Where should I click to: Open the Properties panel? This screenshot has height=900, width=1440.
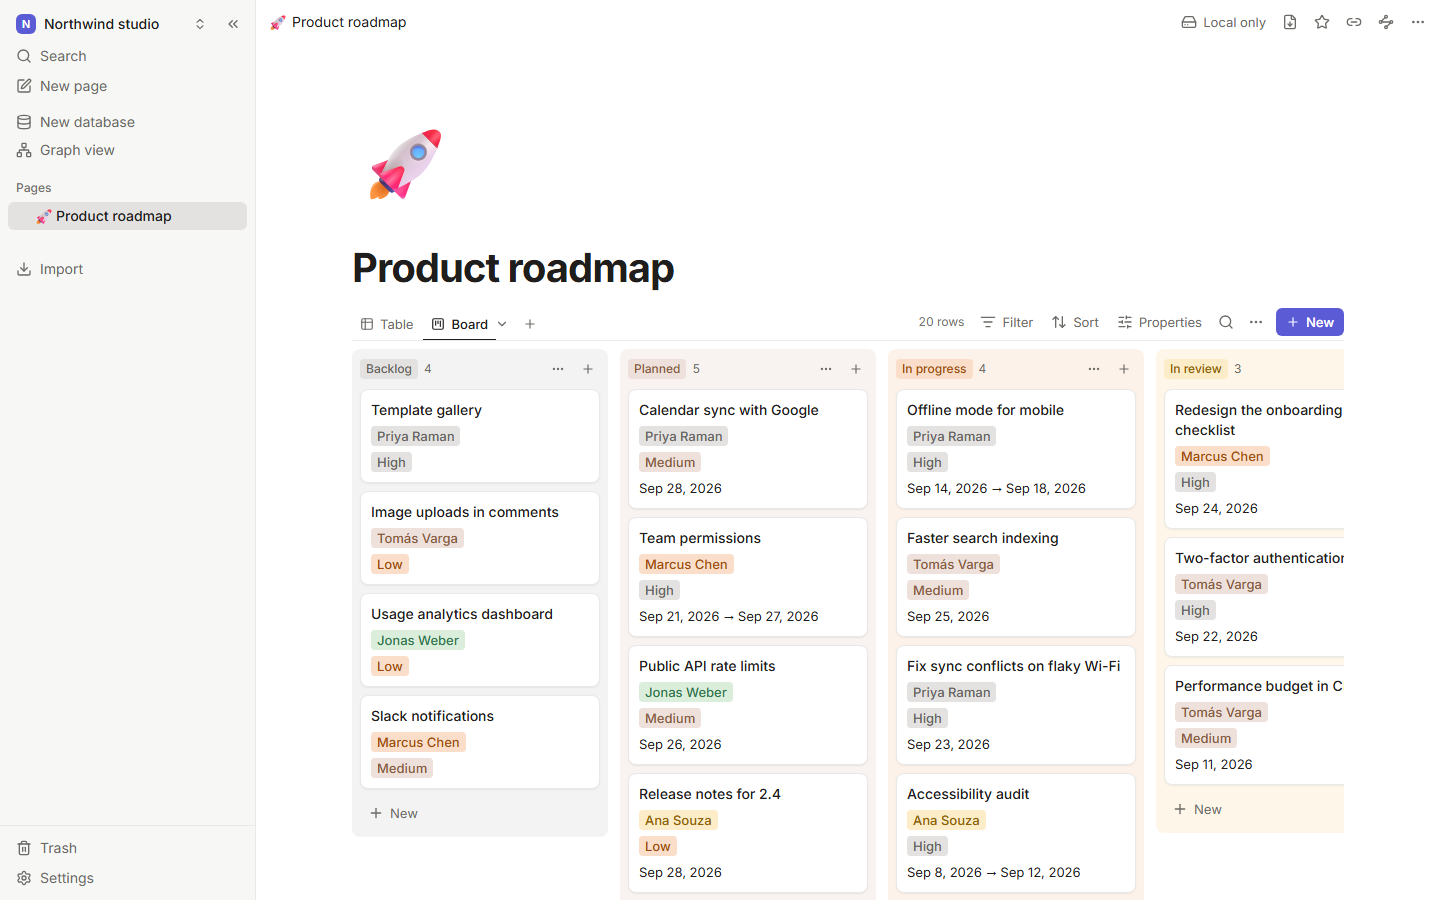pyautogui.click(x=1160, y=322)
